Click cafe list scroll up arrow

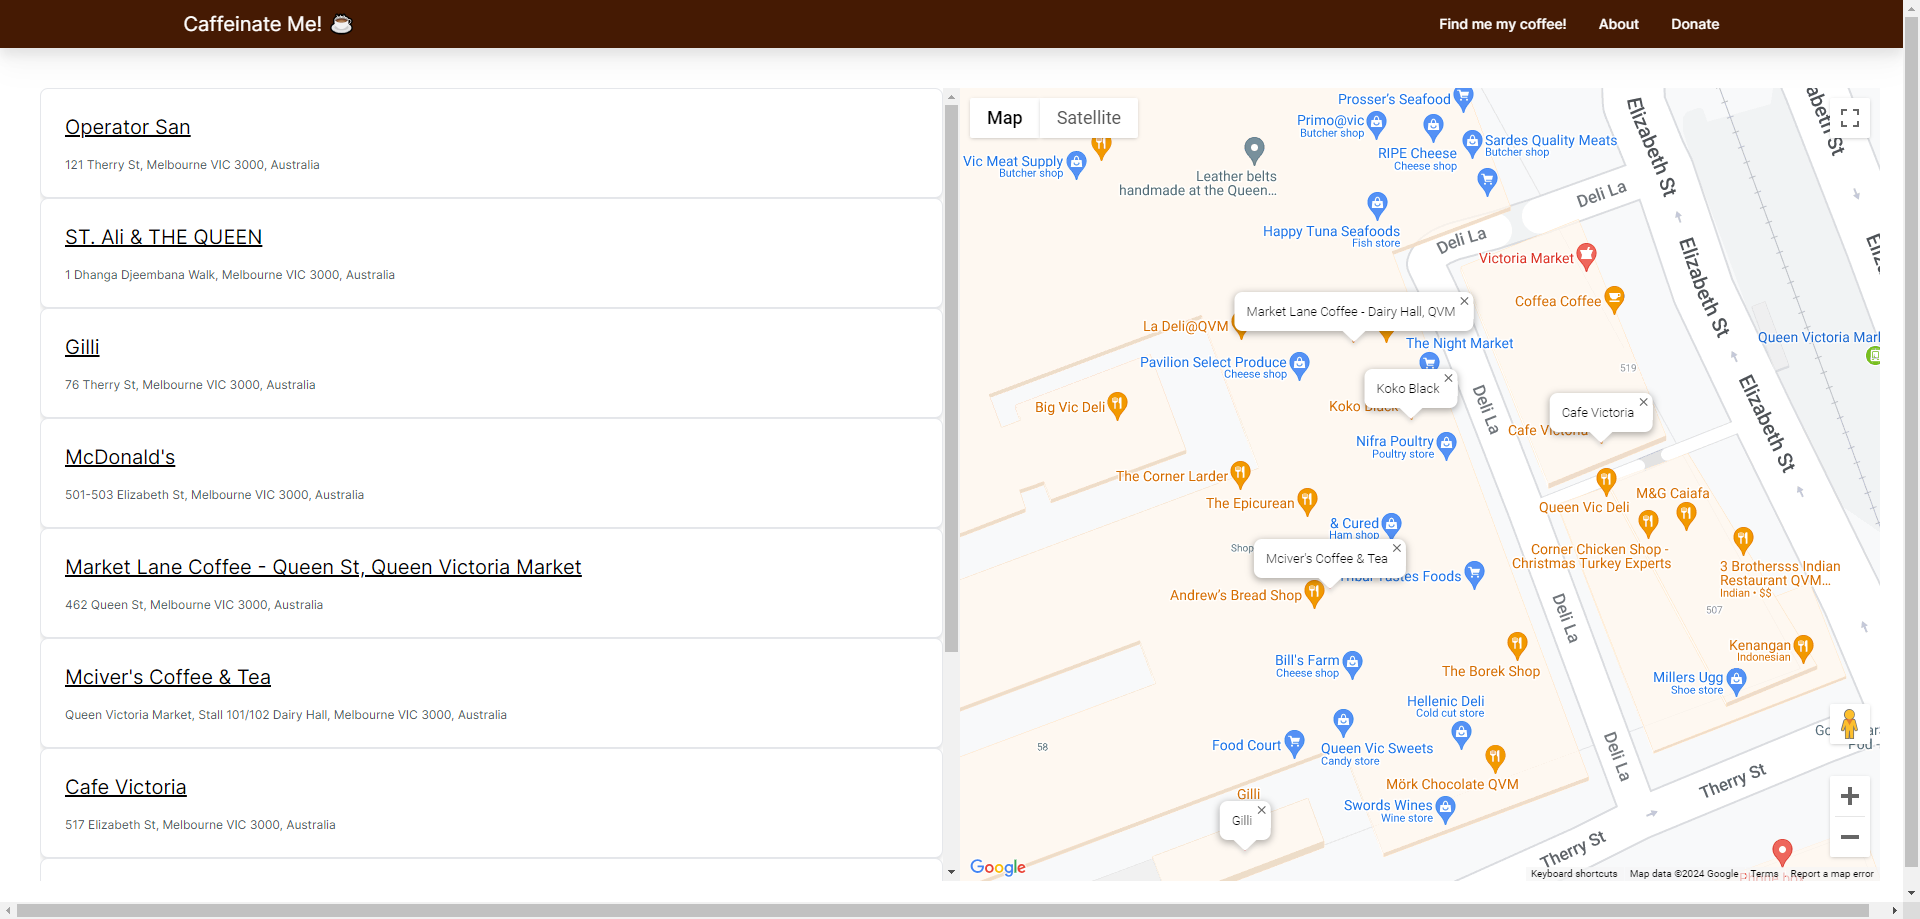951,96
